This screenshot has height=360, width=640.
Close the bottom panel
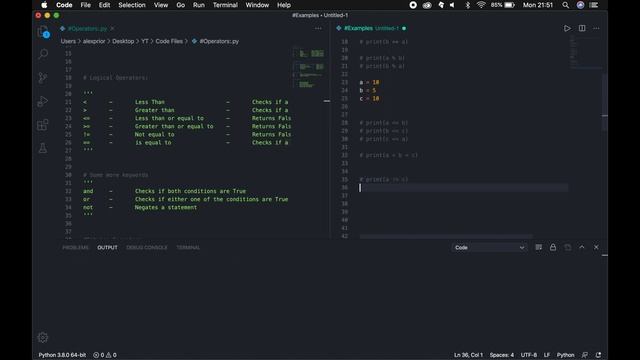pyautogui.click(x=596, y=247)
